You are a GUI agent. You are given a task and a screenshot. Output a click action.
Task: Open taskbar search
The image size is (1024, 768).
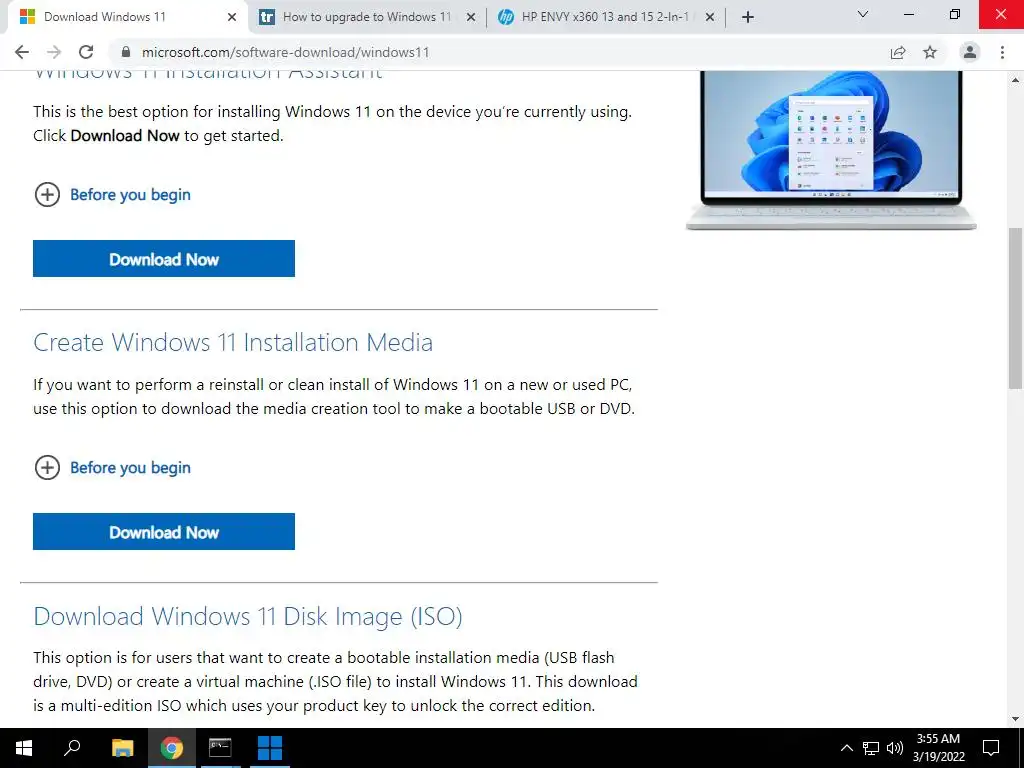click(72, 748)
